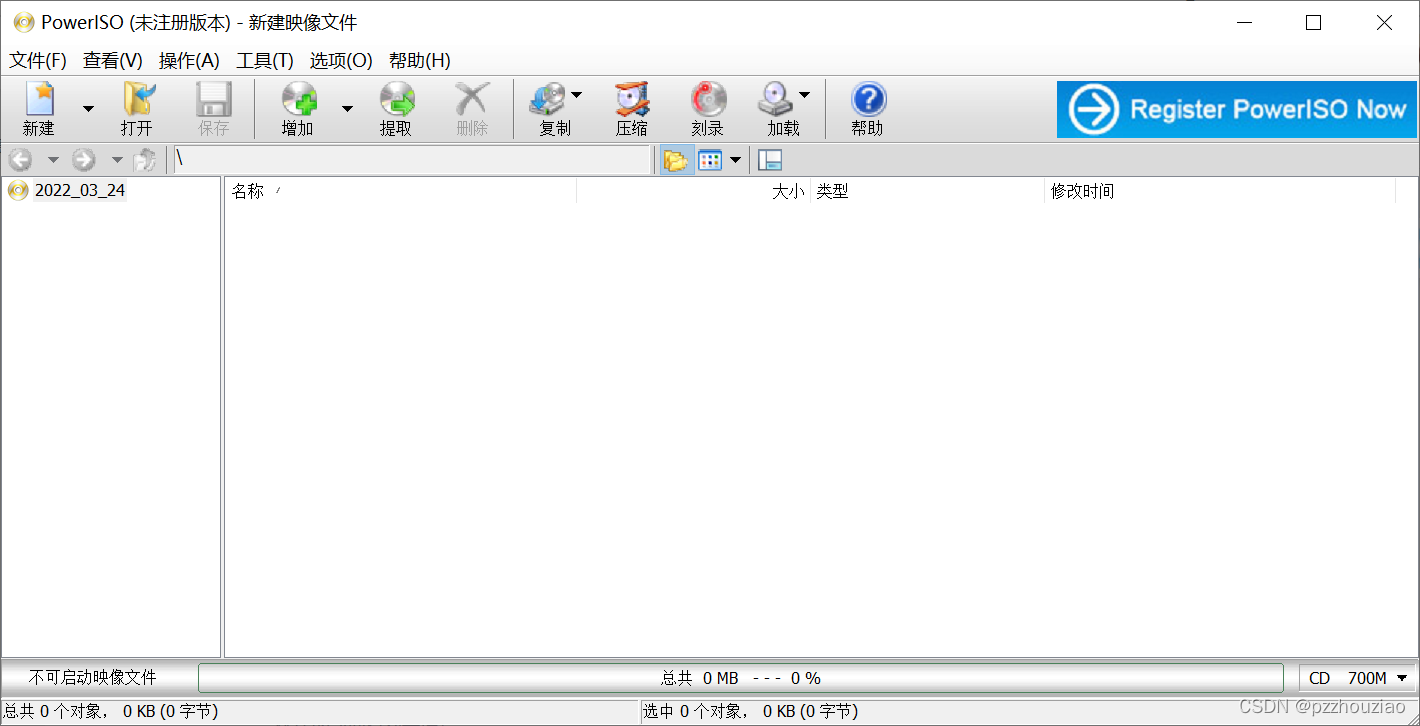Click the Save (保存) floppy icon
The height and width of the screenshot is (726, 1420).
pos(213,100)
